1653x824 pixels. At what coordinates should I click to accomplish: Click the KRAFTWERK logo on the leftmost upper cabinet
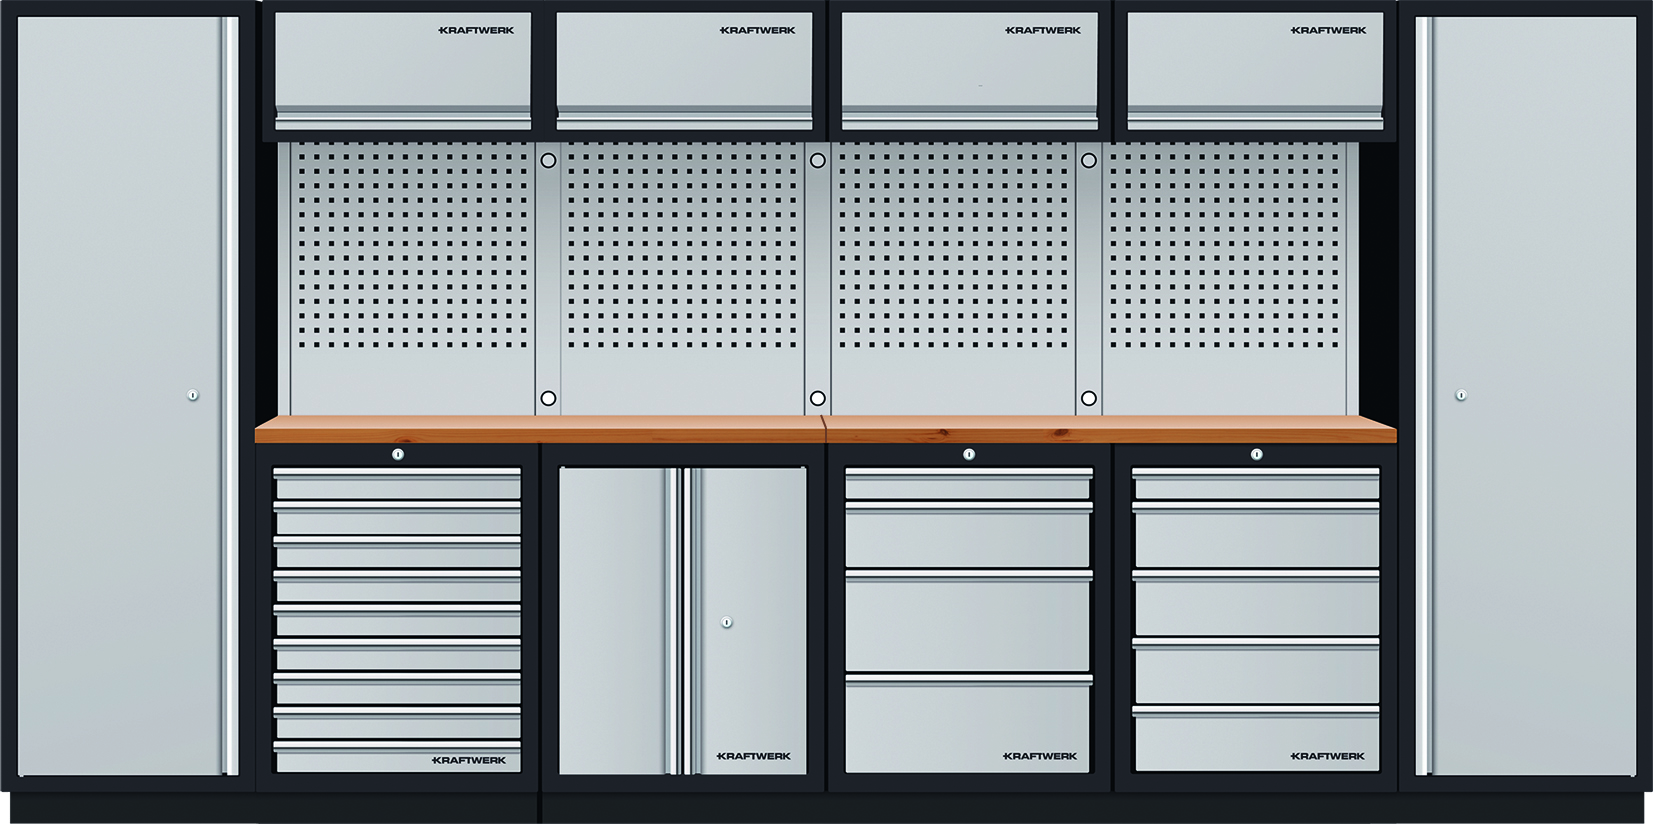click(476, 30)
